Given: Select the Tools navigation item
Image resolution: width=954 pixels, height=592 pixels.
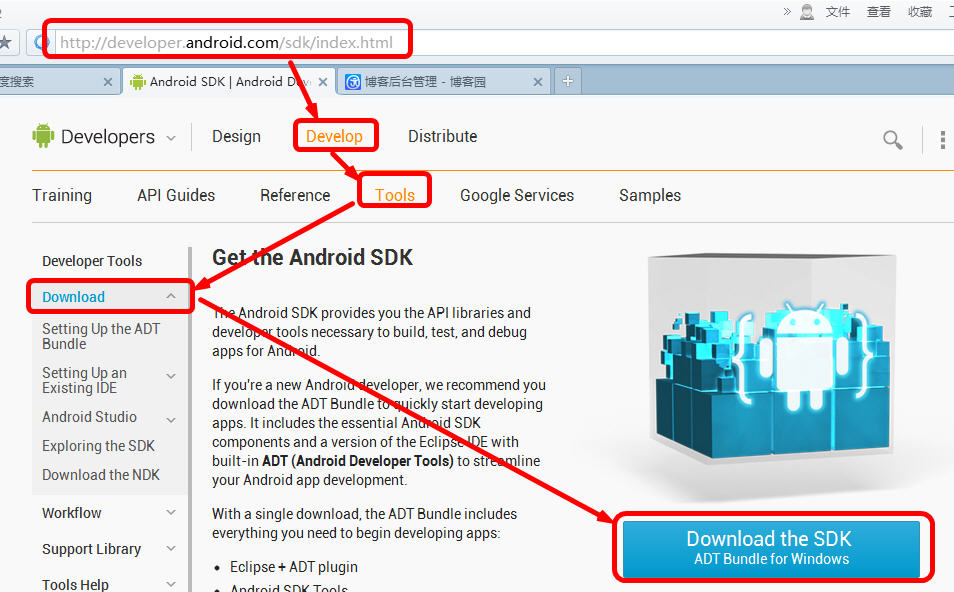Looking at the screenshot, I should [395, 195].
